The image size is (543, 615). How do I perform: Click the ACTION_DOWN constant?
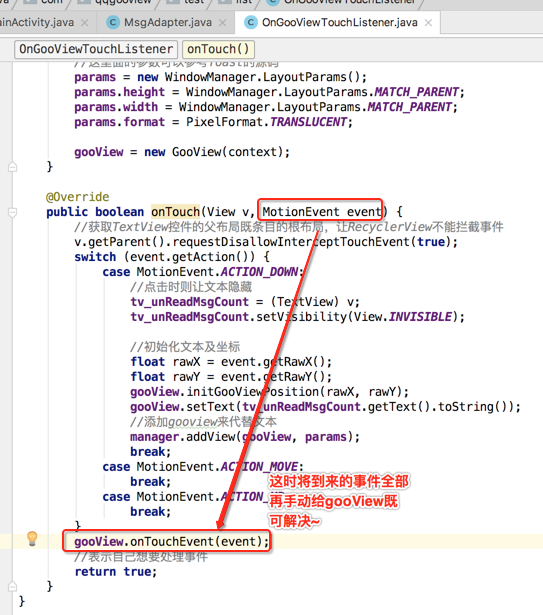point(259,272)
